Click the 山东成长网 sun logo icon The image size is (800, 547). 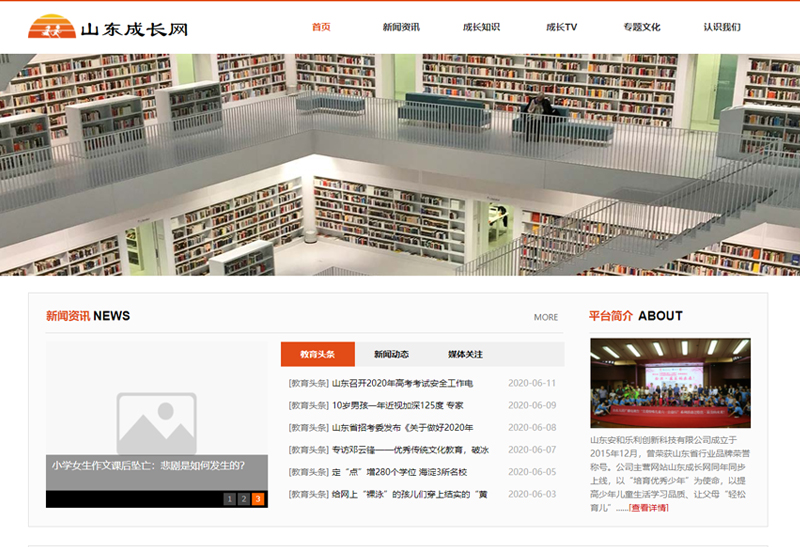(52, 27)
